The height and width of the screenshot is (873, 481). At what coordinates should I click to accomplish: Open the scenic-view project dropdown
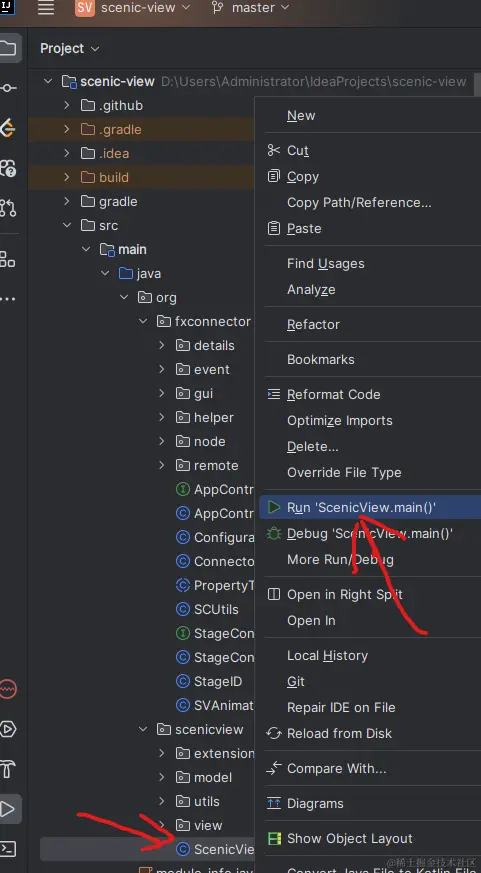point(133,8)
